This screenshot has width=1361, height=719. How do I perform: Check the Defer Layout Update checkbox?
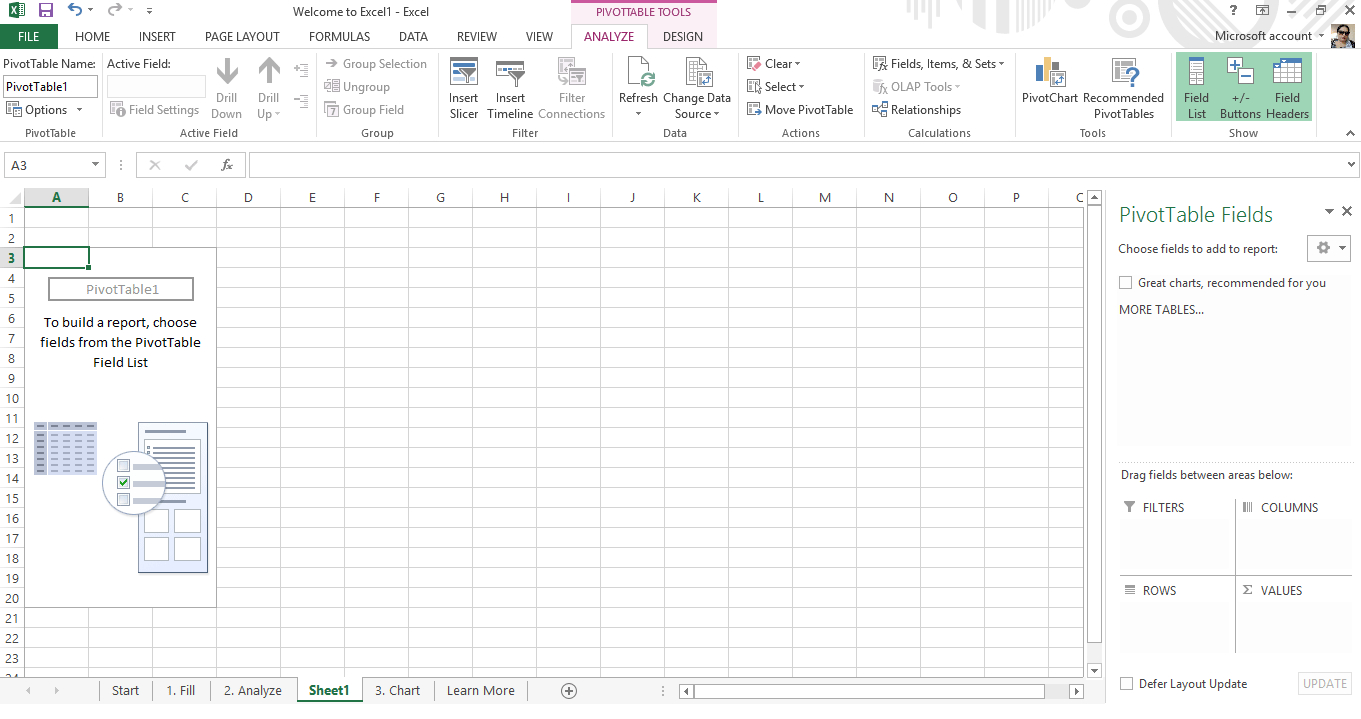(x=1125, y=683)
